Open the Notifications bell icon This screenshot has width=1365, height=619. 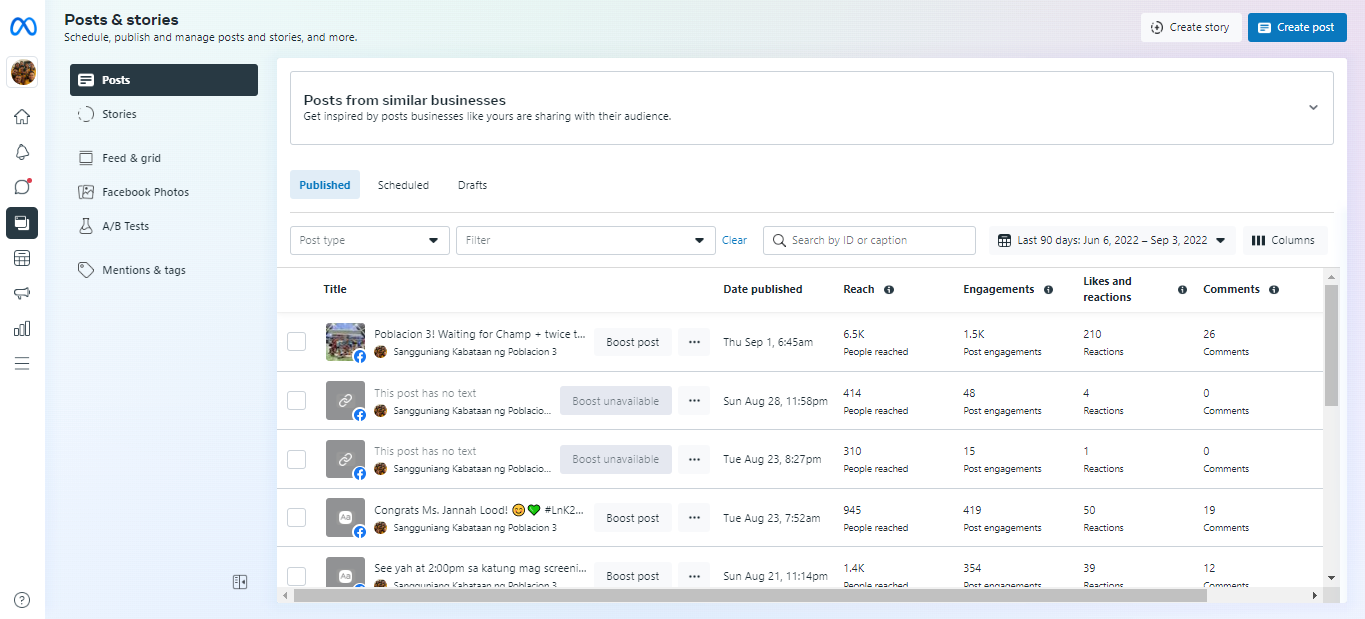point(22,152)
